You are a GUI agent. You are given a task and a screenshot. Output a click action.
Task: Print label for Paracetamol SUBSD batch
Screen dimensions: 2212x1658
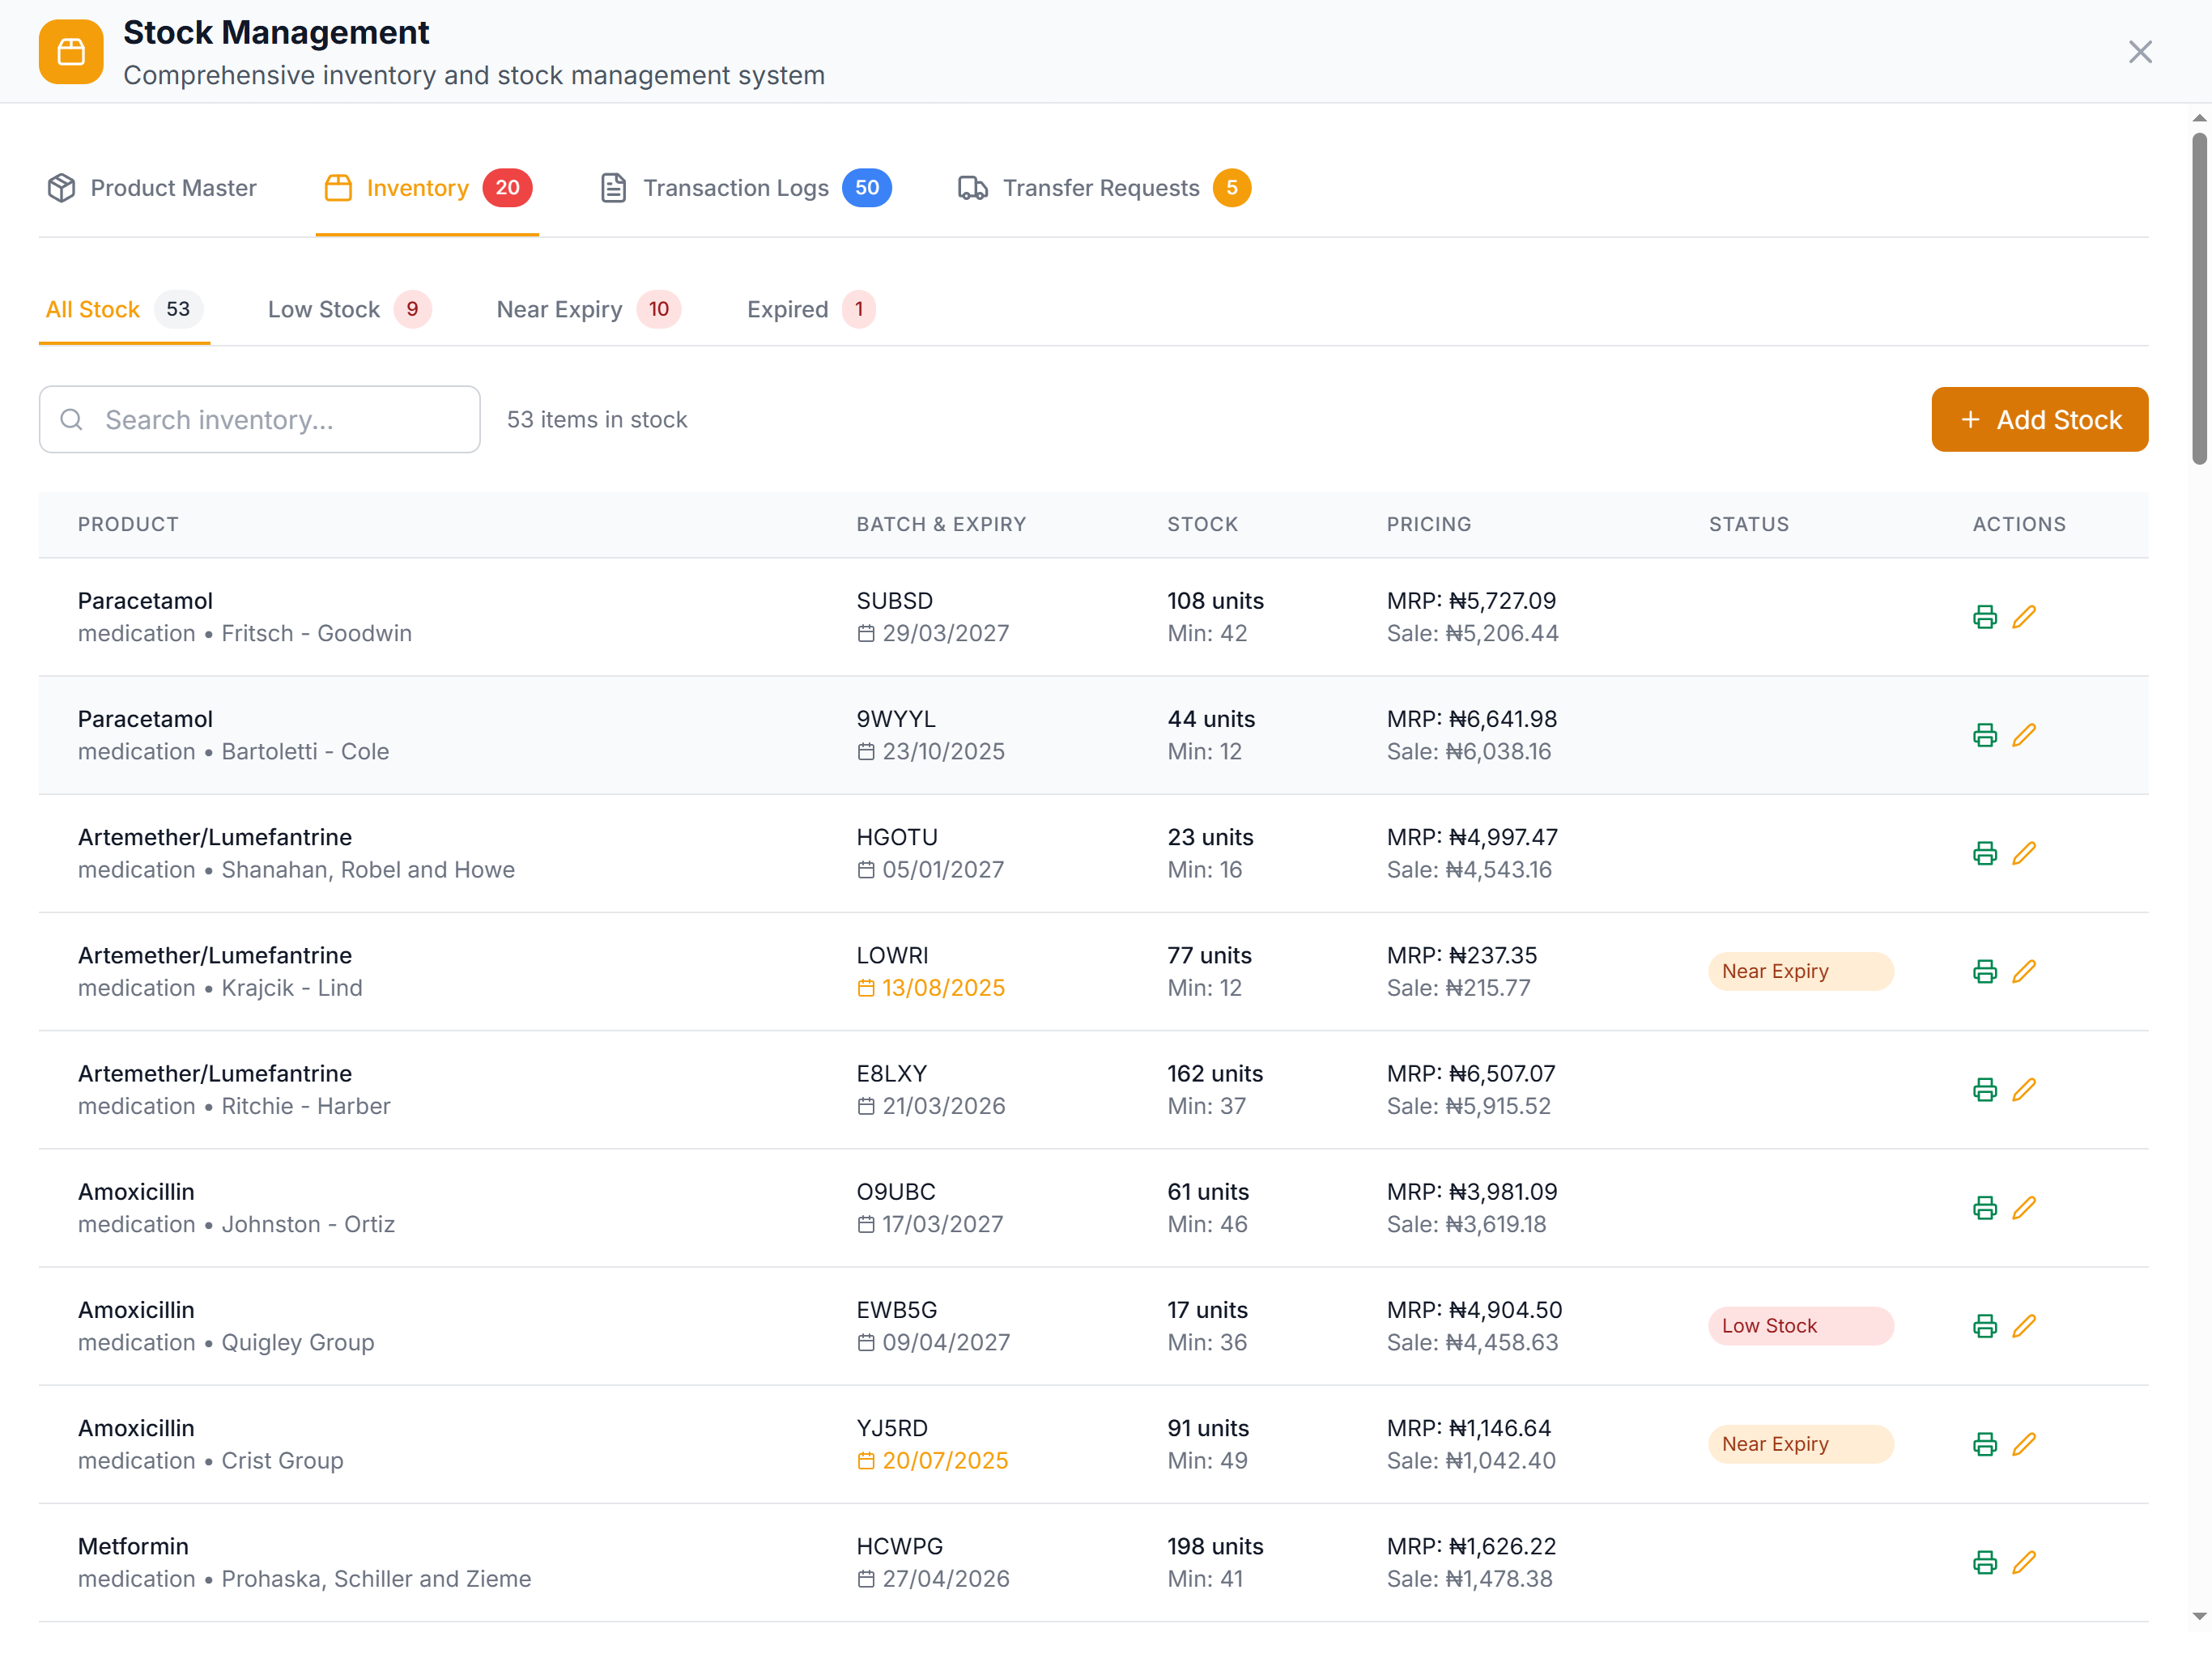[x=1984, y=617]
